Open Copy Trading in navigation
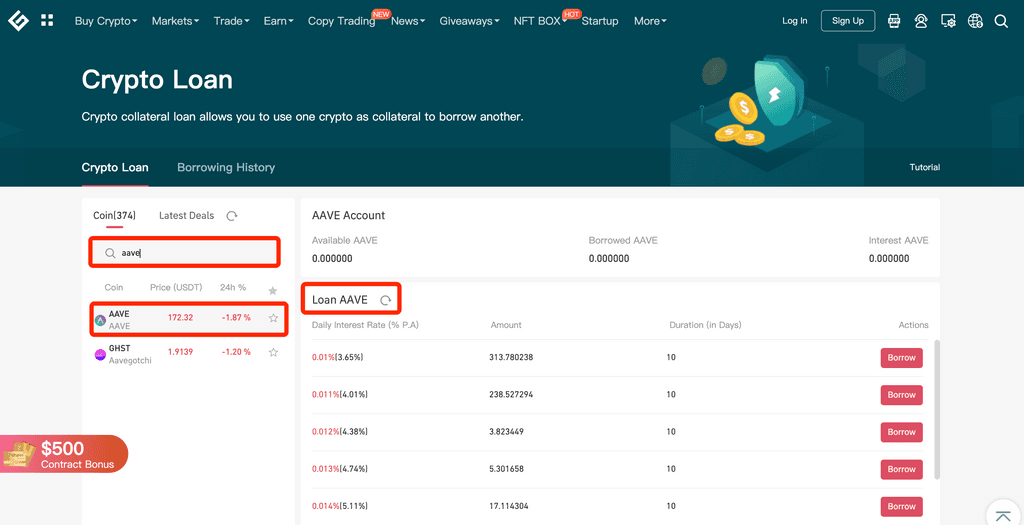Image resolution: width=1024 pixels, height=525 pixels. click(342, 21)
